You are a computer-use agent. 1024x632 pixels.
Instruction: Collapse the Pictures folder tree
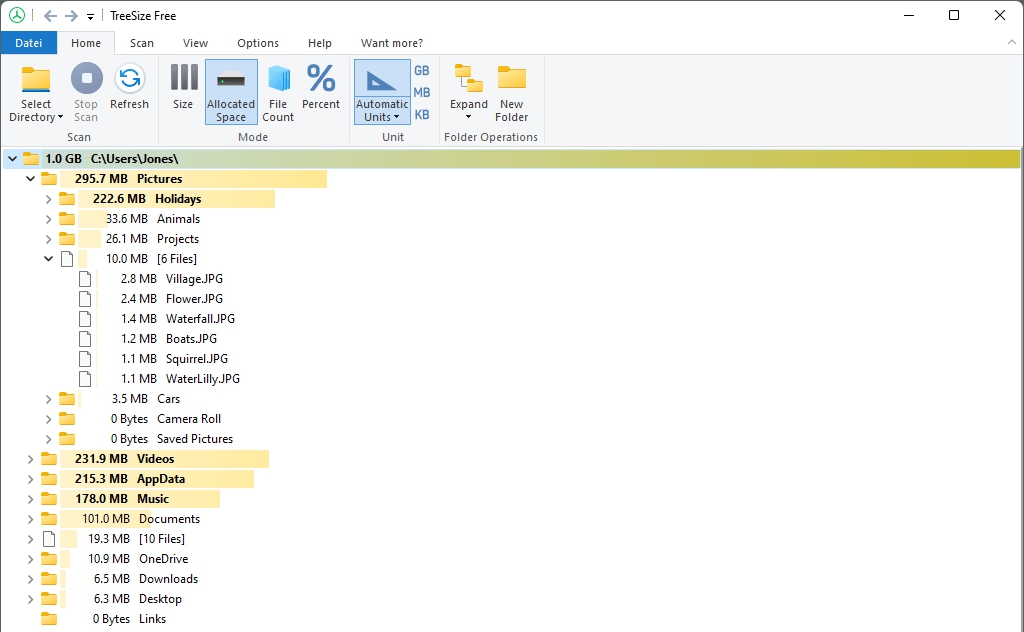click(31, 179)
